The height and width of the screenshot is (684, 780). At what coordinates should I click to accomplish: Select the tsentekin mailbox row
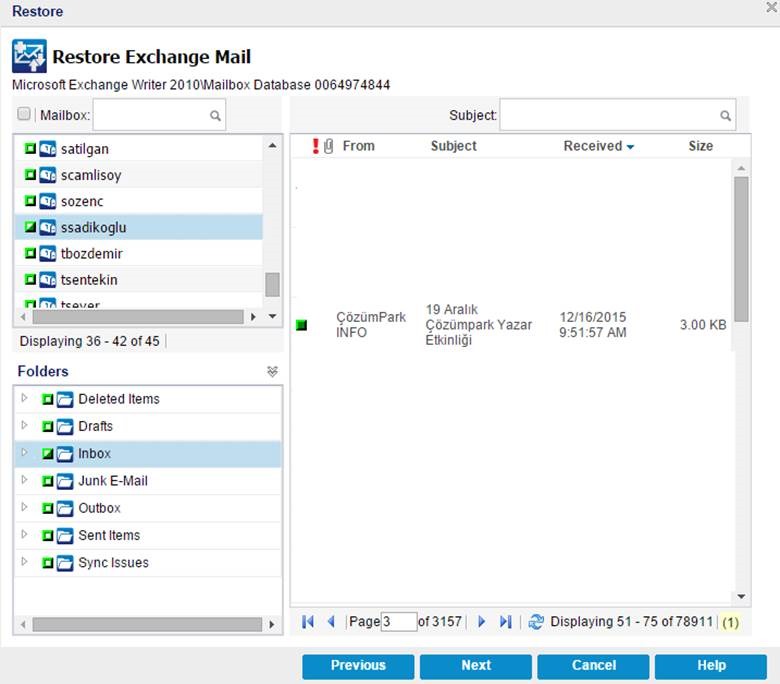click(139, 280)
